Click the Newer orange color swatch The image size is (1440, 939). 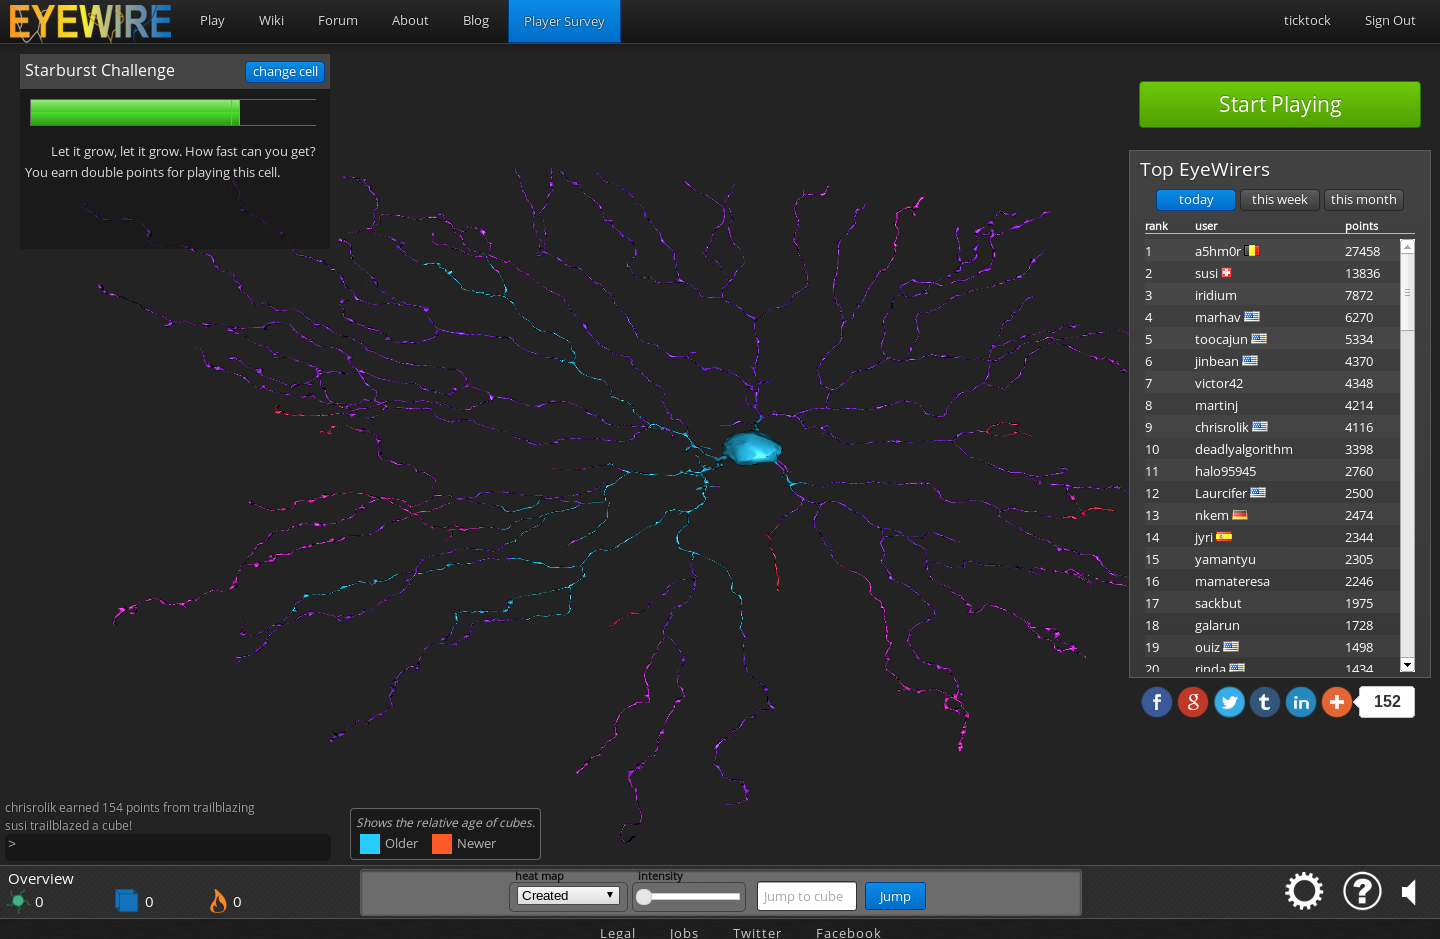[442, 844]
